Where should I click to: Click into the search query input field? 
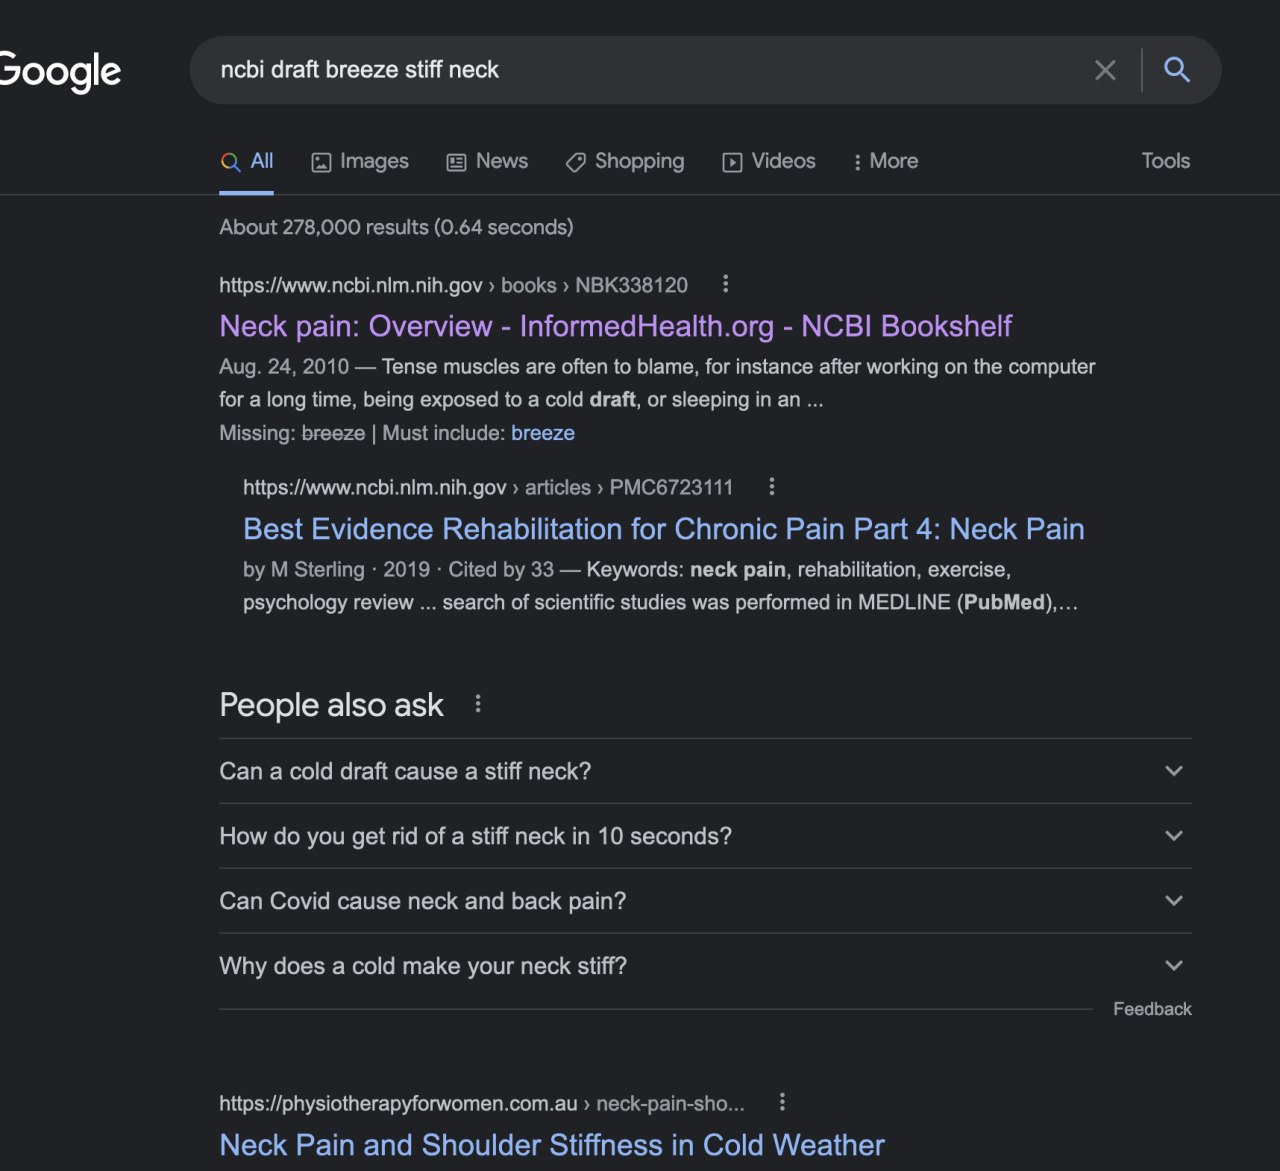tap(640, 70)
